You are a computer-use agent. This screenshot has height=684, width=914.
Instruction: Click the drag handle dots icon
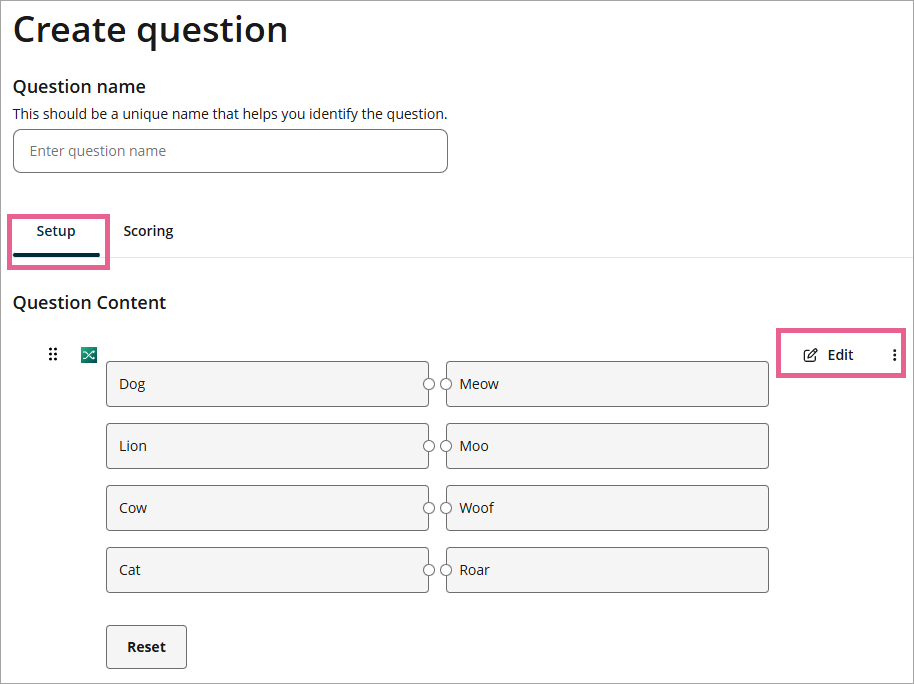click(x=53, y=354)
